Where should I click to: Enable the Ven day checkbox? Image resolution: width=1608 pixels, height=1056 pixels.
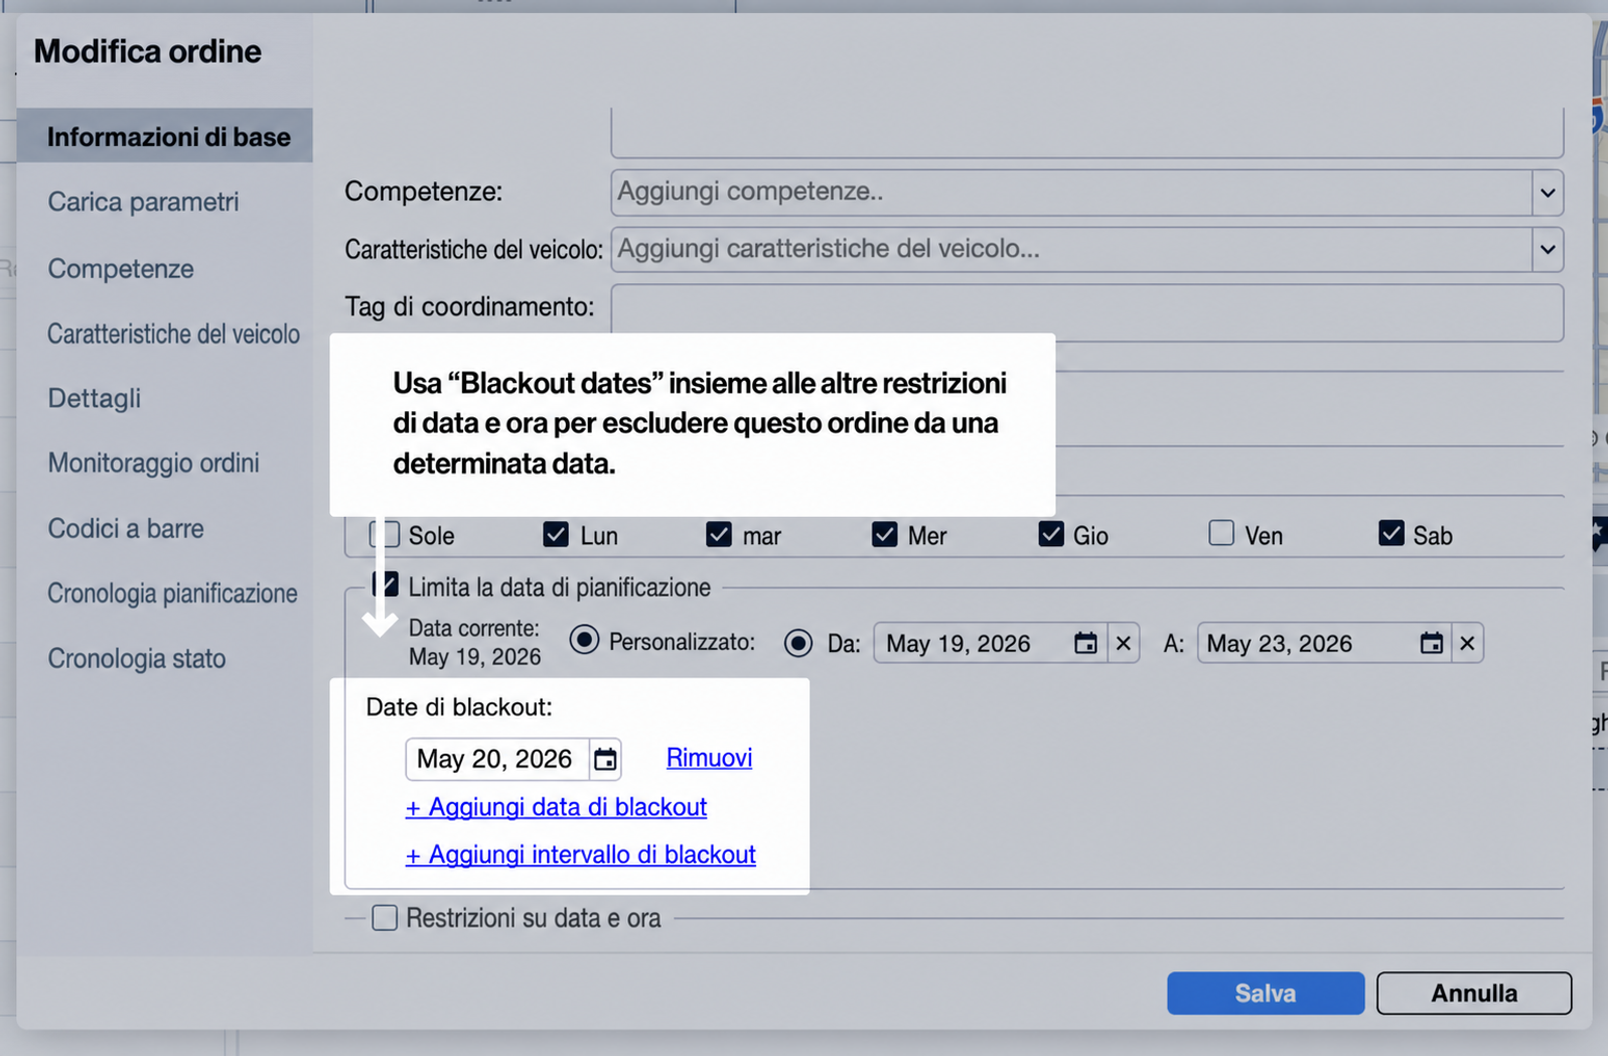(1221, 533)
